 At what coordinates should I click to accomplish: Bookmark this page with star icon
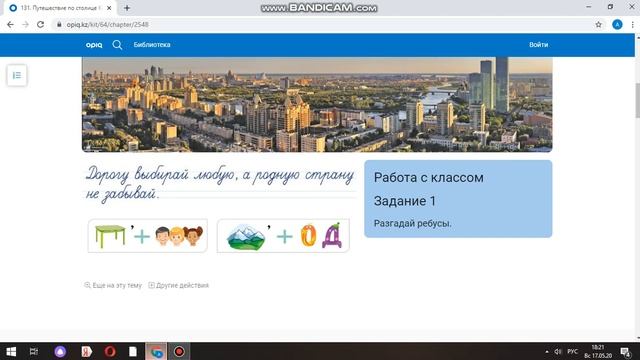point(598,24)
